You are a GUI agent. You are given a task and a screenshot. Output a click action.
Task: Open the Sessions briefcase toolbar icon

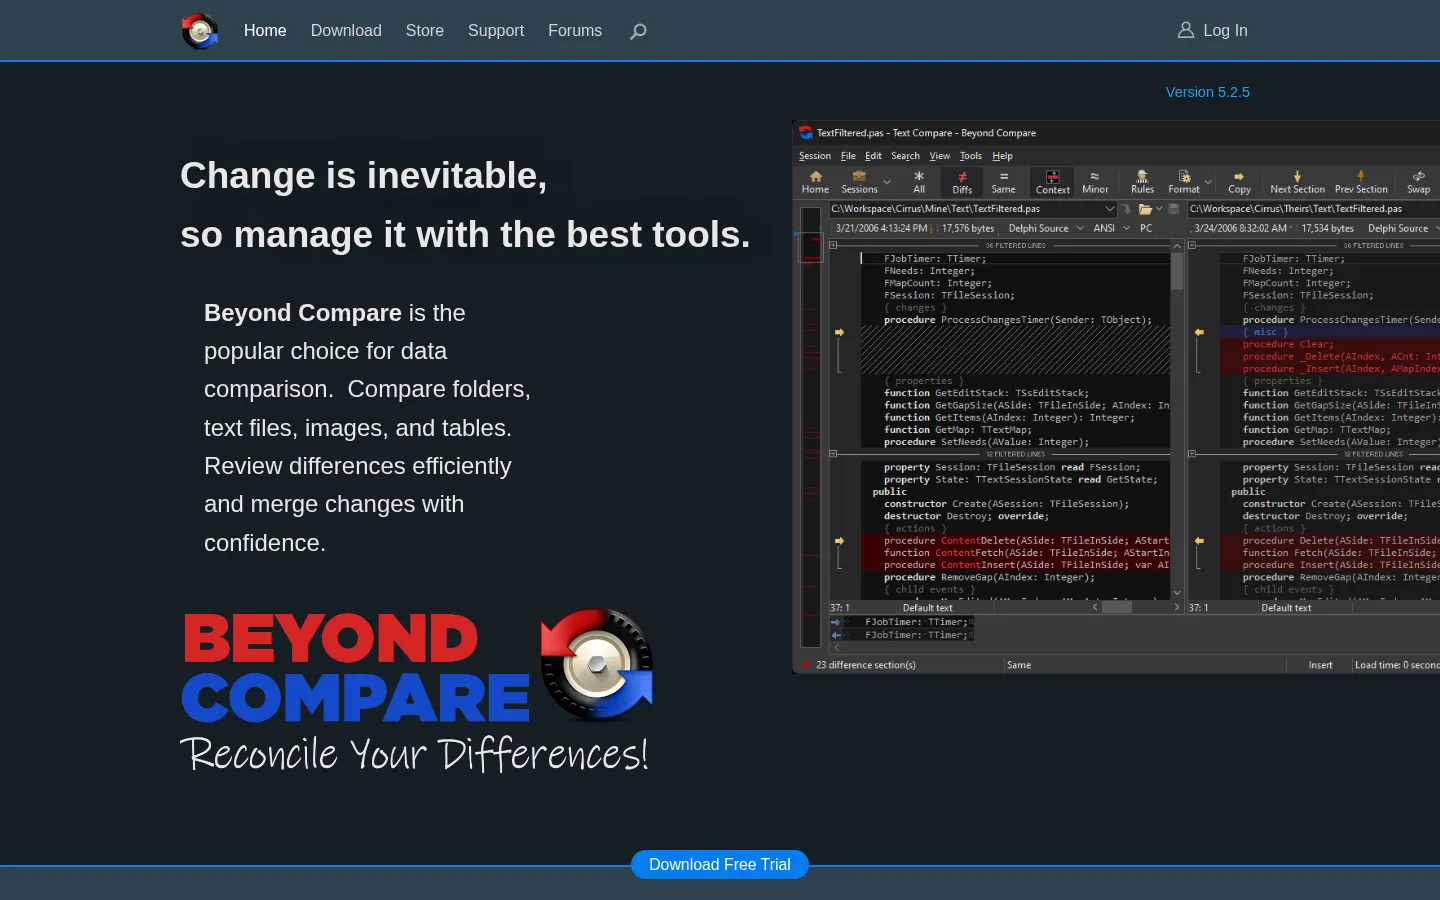click(x=859, y=182)
